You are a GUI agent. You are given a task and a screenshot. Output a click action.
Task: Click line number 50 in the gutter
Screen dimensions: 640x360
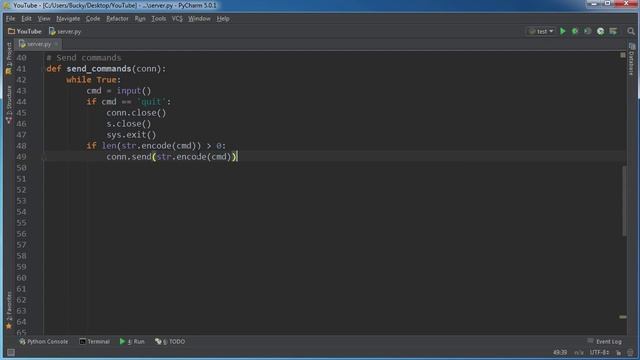coord(21,168)
